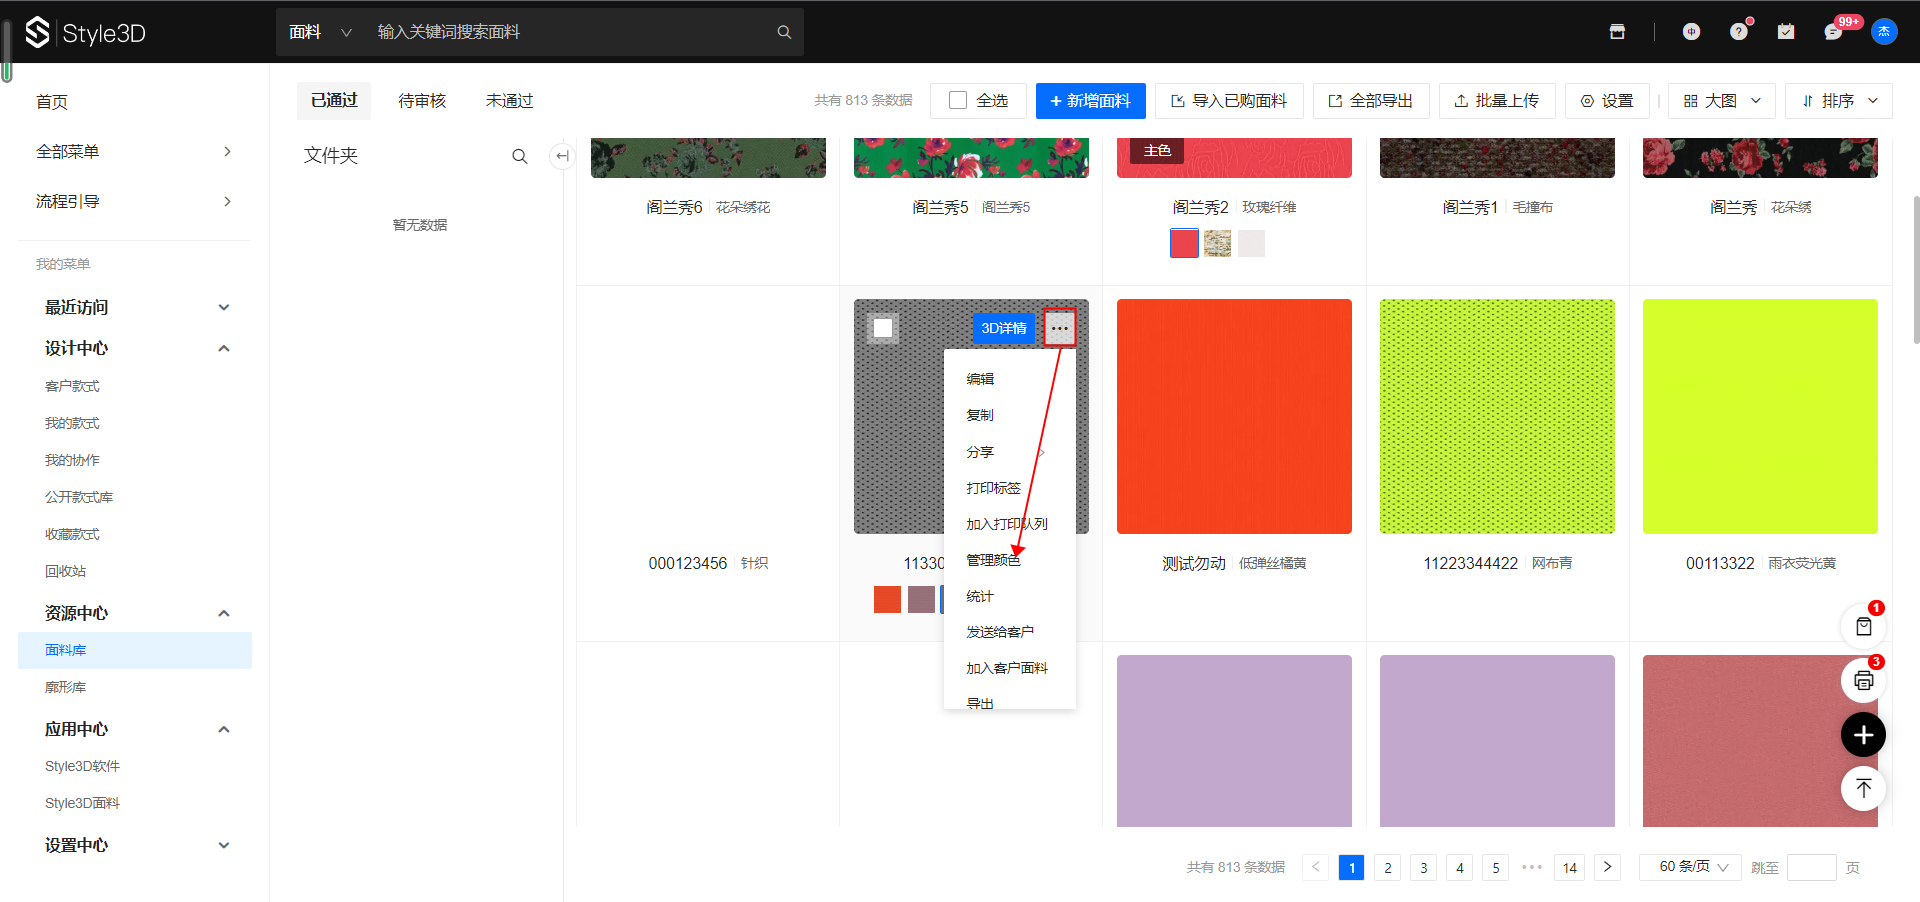Image resolution: width=1920 pixels, height=902 pixels.
Task: Open the task calendar checklist icon
Action: (x=1786, y=32)
